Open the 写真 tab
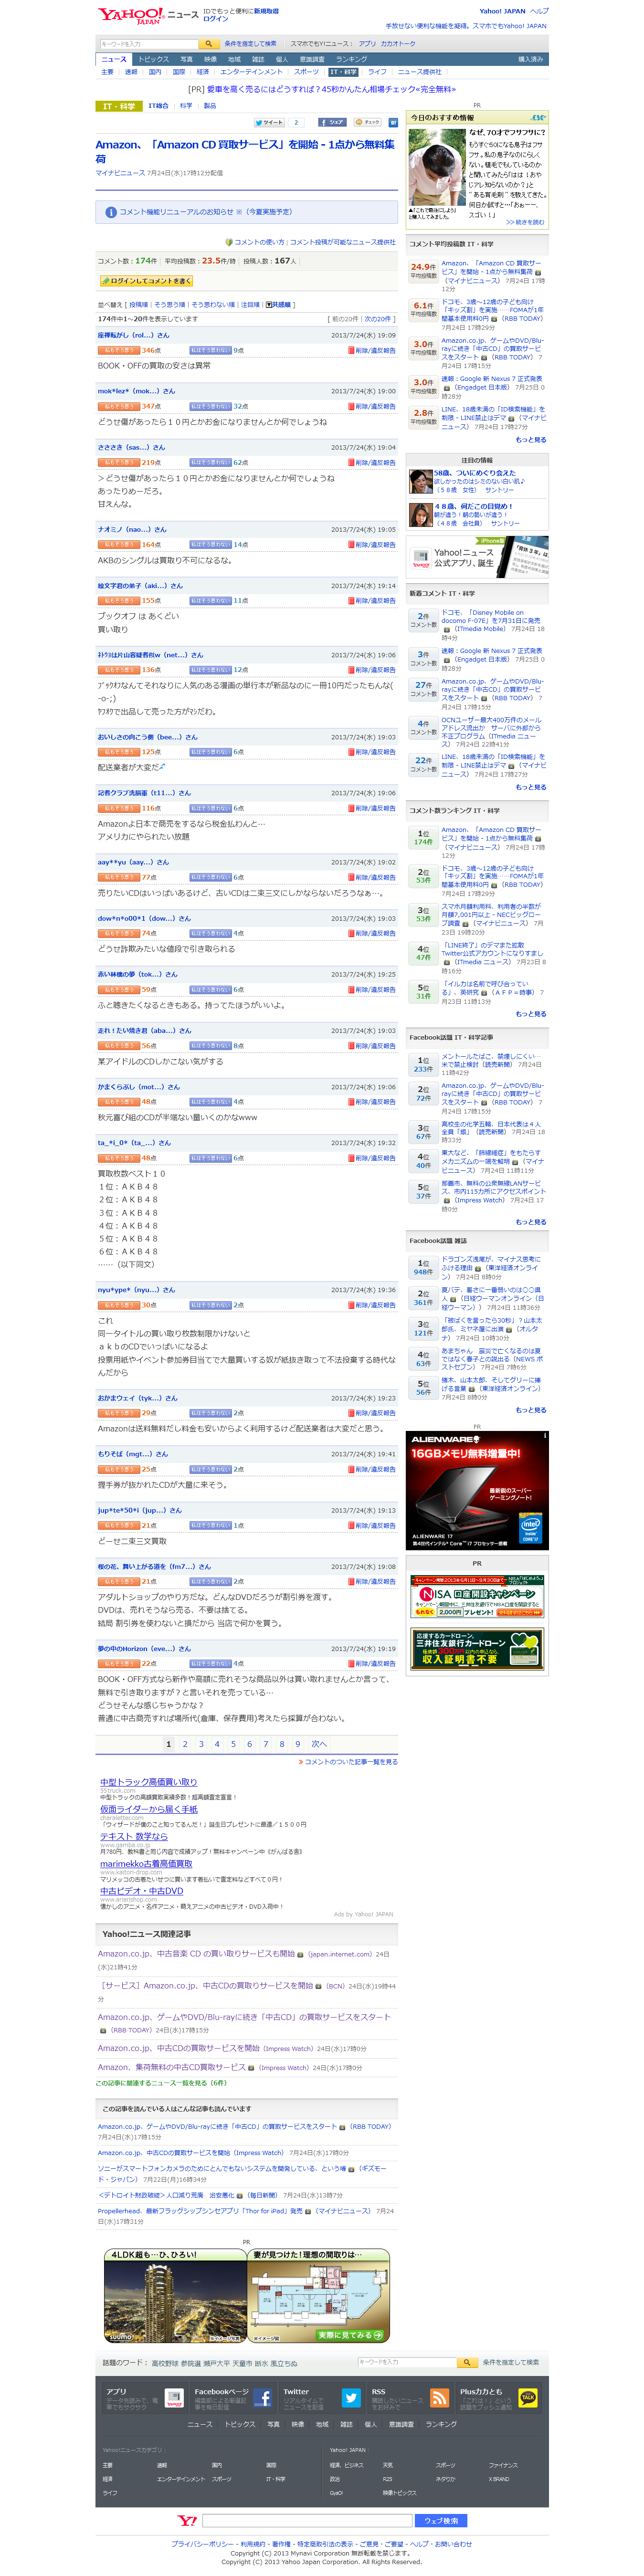Image resolution: width=644 pixels, height=2576 pixels. (186, 59)
